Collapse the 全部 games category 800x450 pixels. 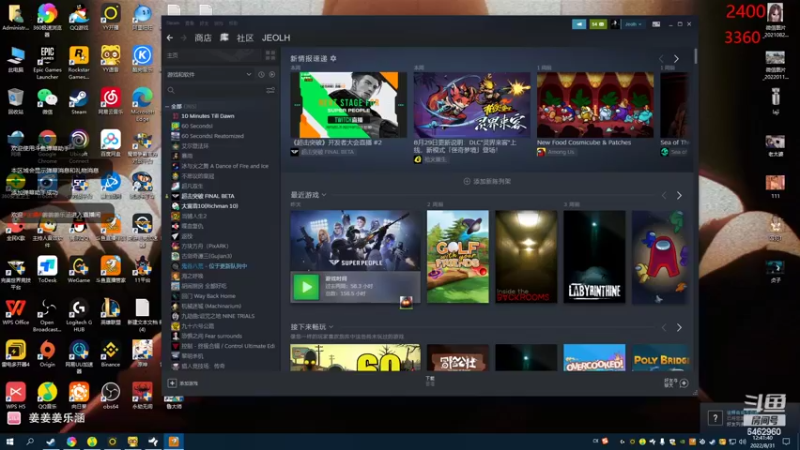click(167, 106)
